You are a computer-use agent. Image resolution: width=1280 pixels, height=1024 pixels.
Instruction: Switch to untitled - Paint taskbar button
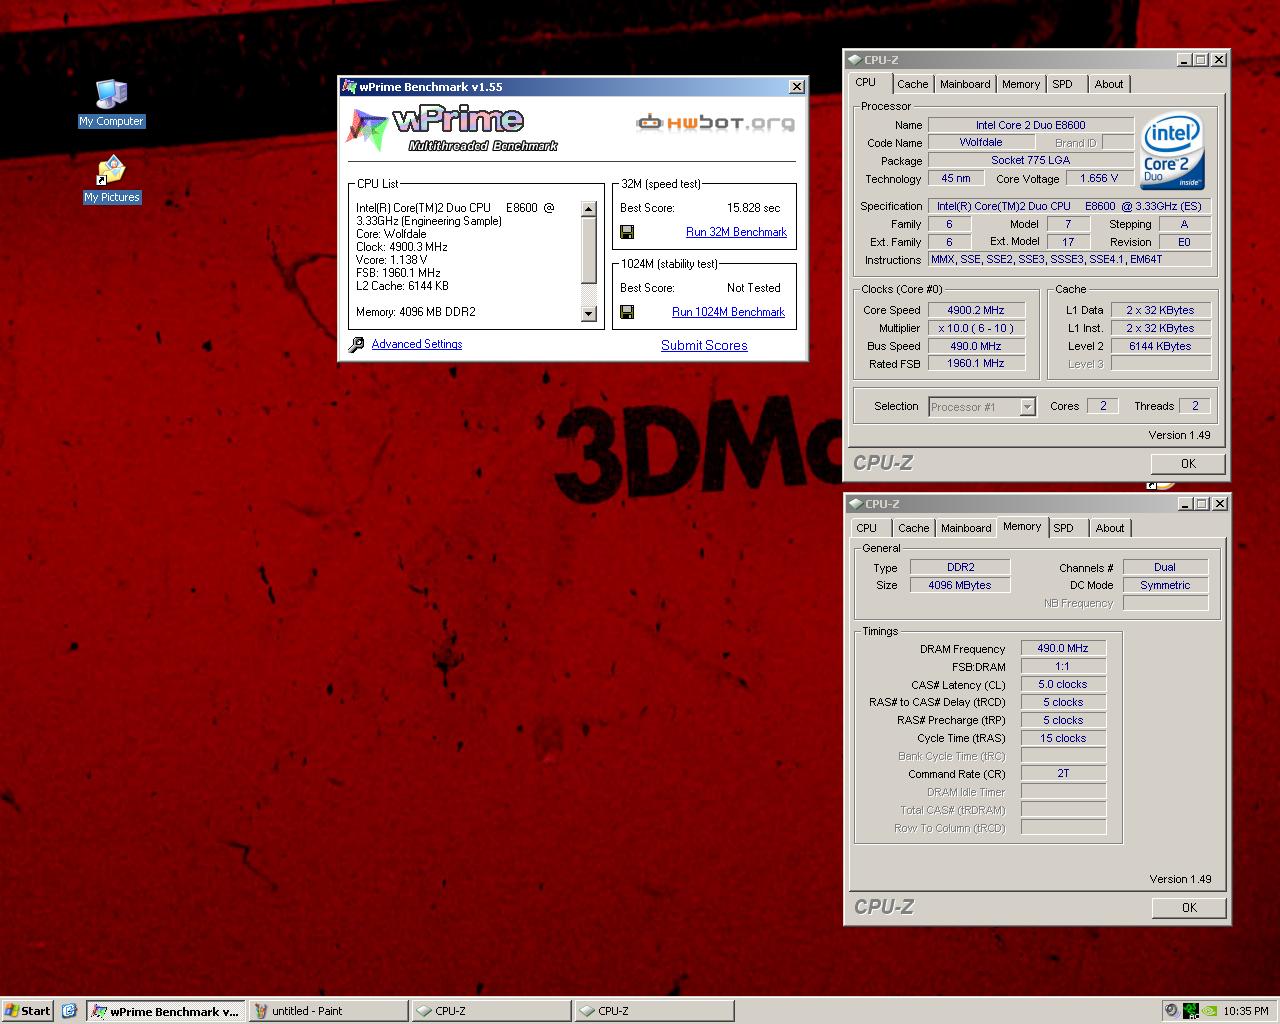pos(328,1011)
